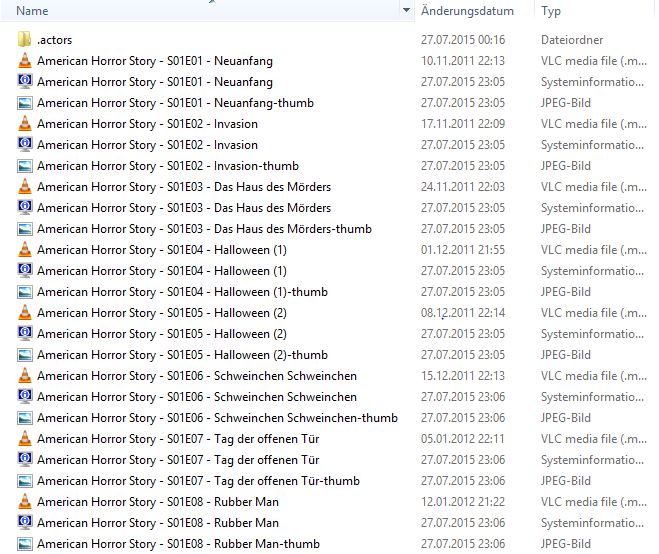Click JPEG icon for S01E07 Tag der offenen Tür-thumb
659x554 pixels.
coord(25,481)
